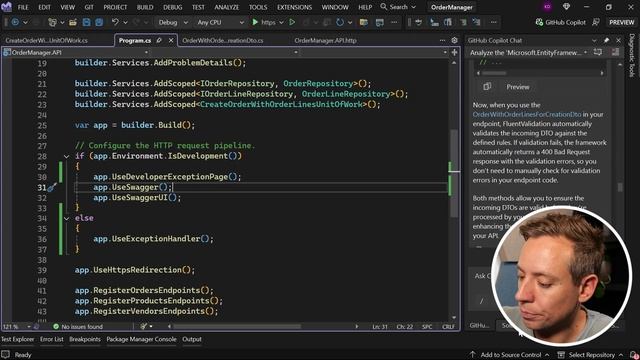Click the hot reload circular arrow icon

point(340,22)
